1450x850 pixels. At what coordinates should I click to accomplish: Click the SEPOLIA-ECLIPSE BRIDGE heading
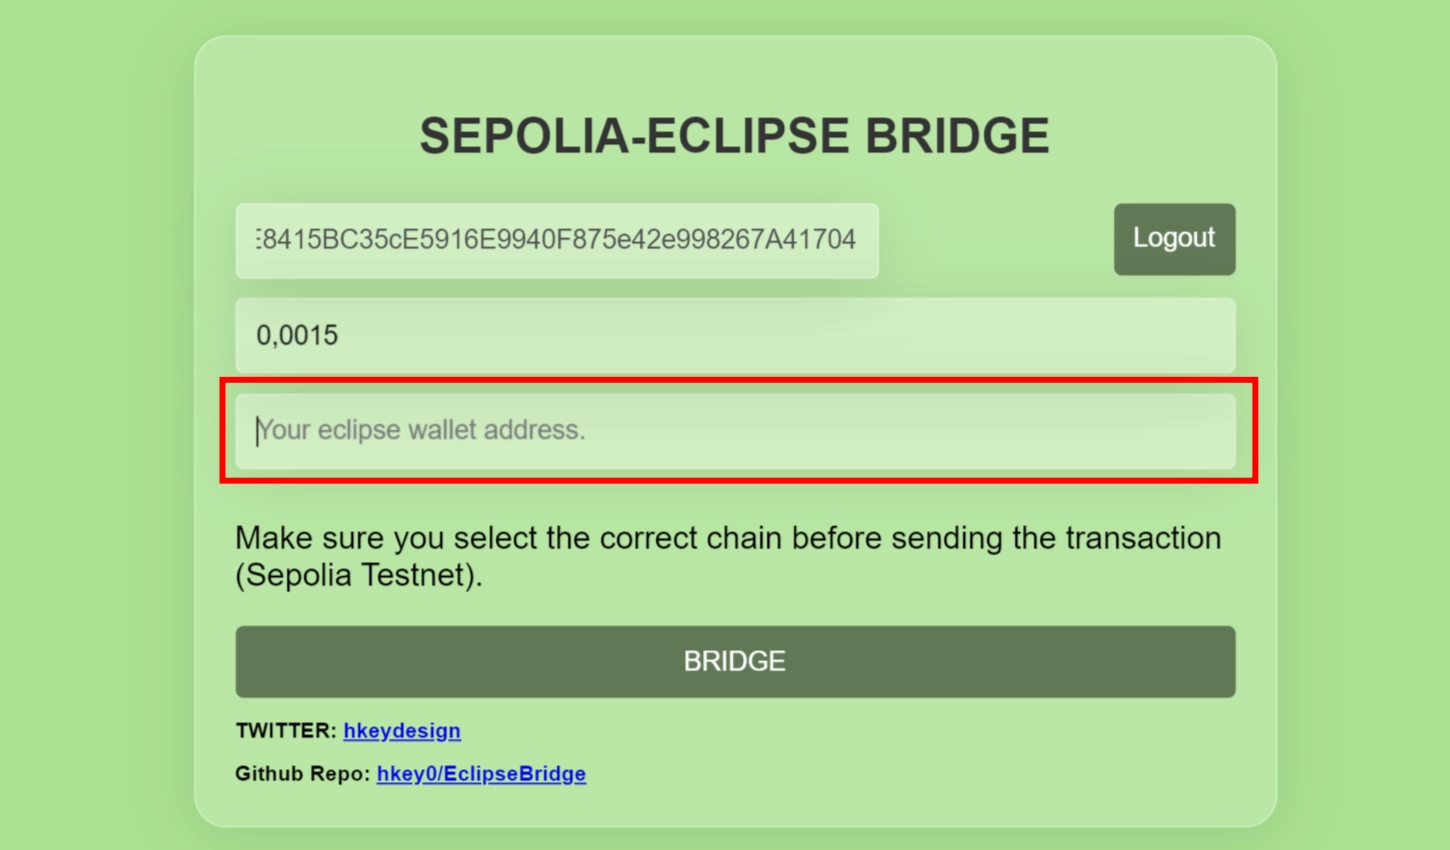point(734,135)
